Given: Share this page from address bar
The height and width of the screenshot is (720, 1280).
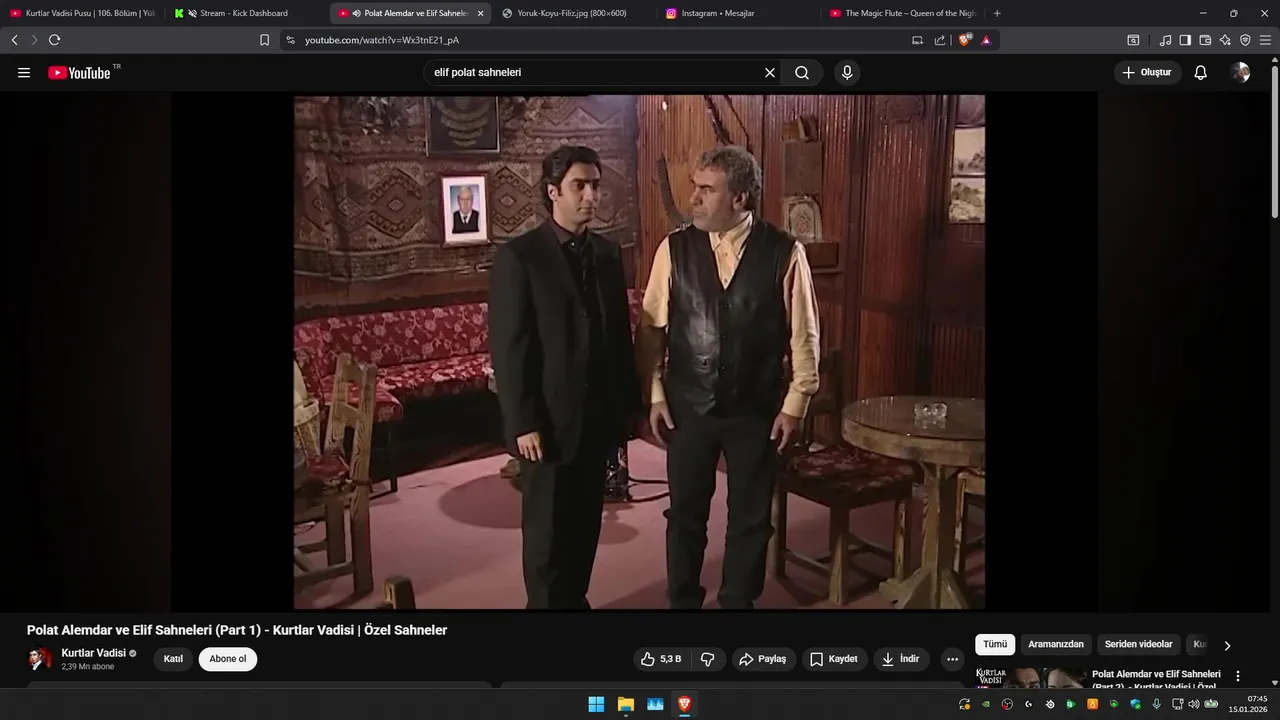Looking at the screenshot, I should coord(940,40).
